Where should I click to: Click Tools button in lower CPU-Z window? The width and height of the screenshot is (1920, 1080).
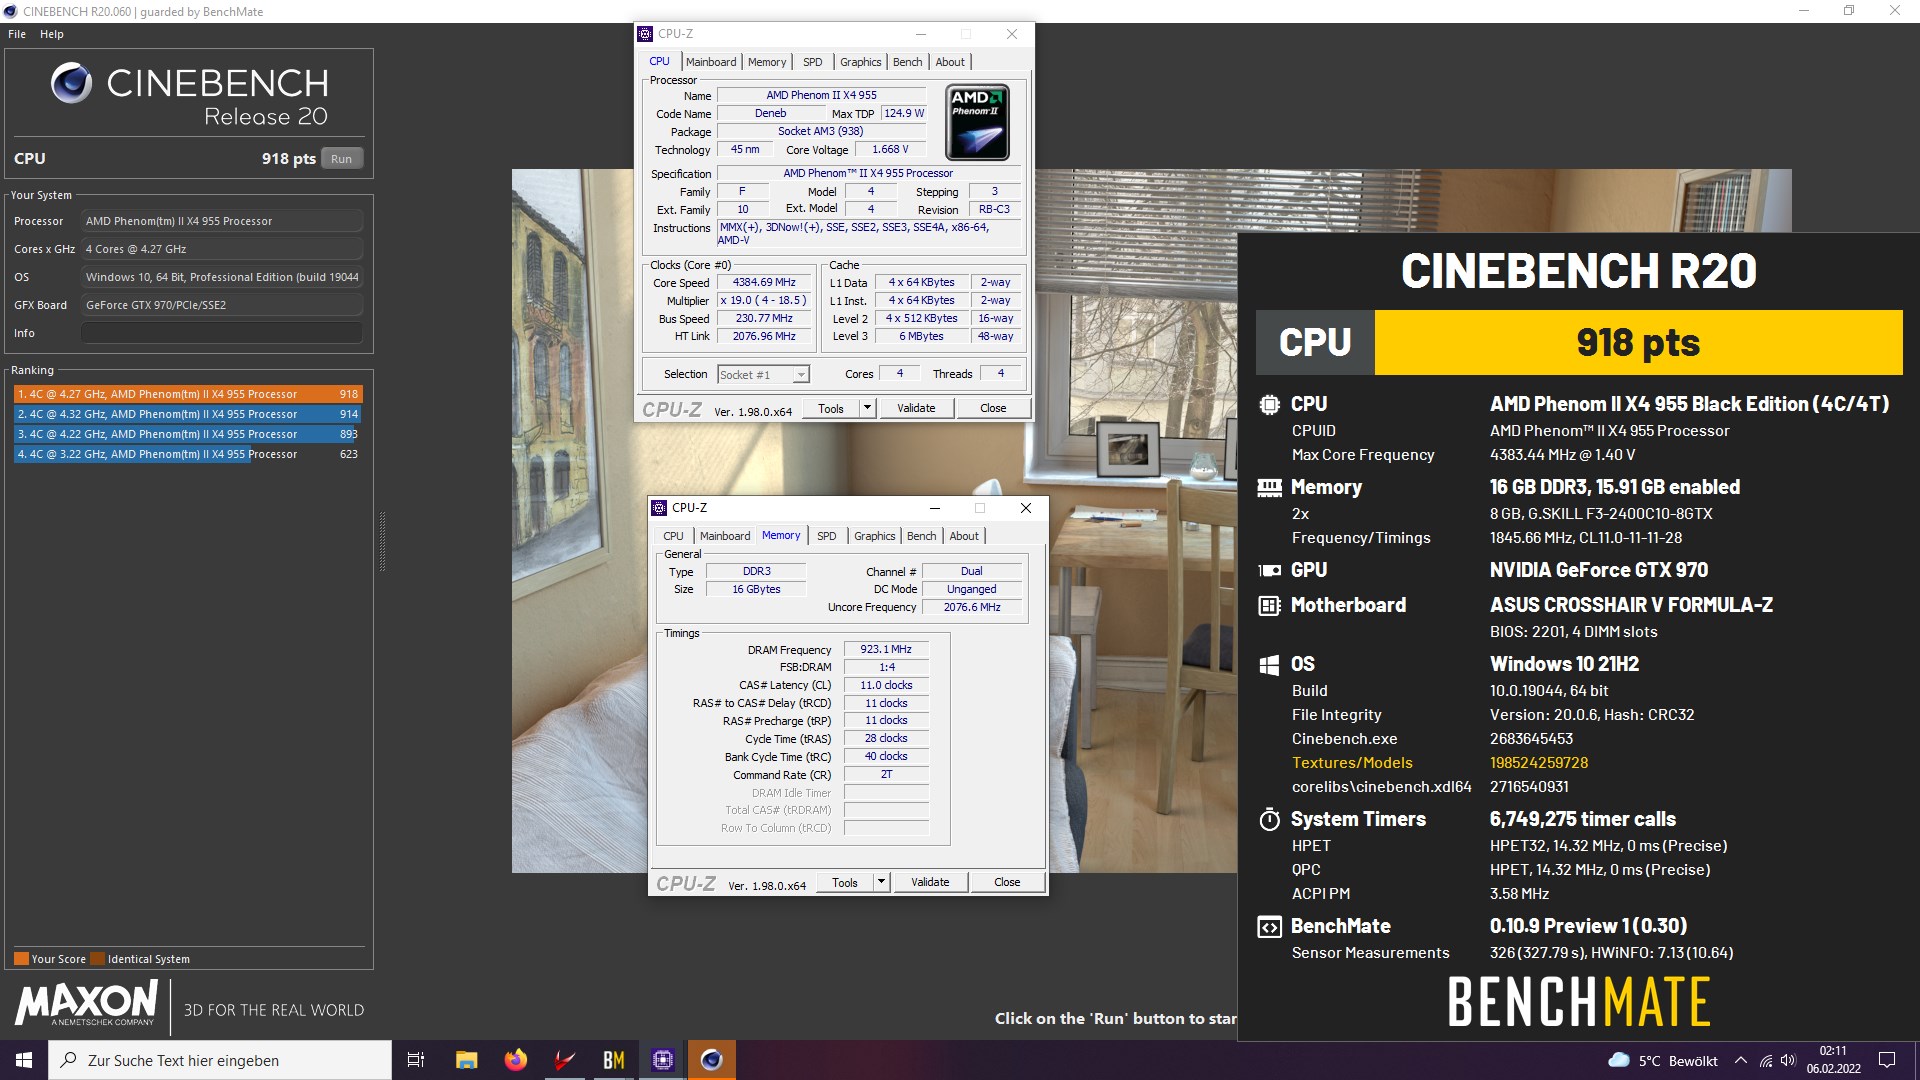pyautogui.click(x=845, y=882)
